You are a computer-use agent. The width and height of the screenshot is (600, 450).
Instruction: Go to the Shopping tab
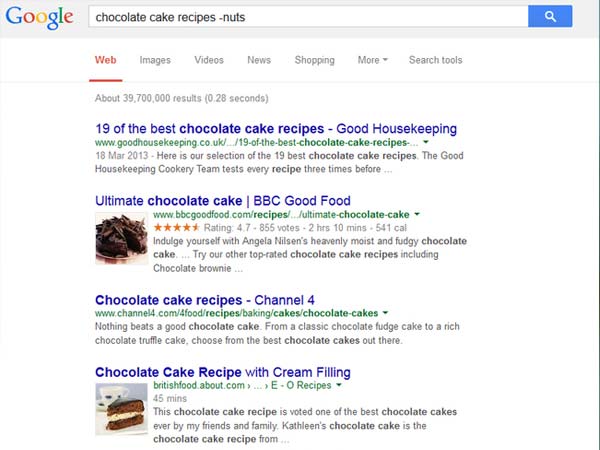pyautogui.click(x=314, y=60)
